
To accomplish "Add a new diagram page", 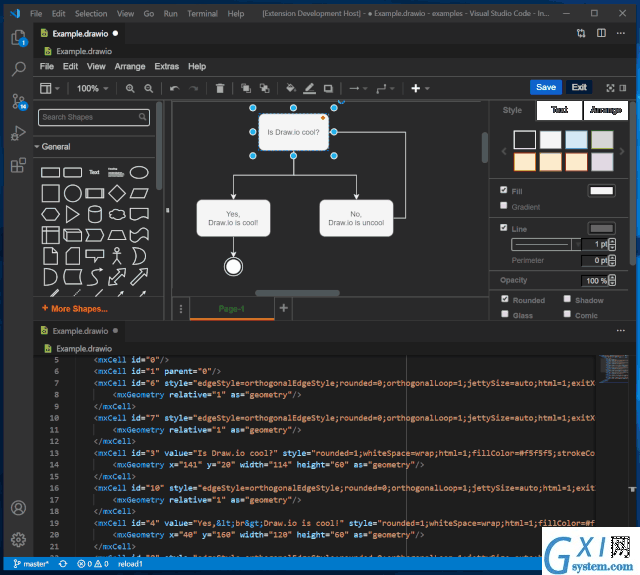I will point(284,308).
